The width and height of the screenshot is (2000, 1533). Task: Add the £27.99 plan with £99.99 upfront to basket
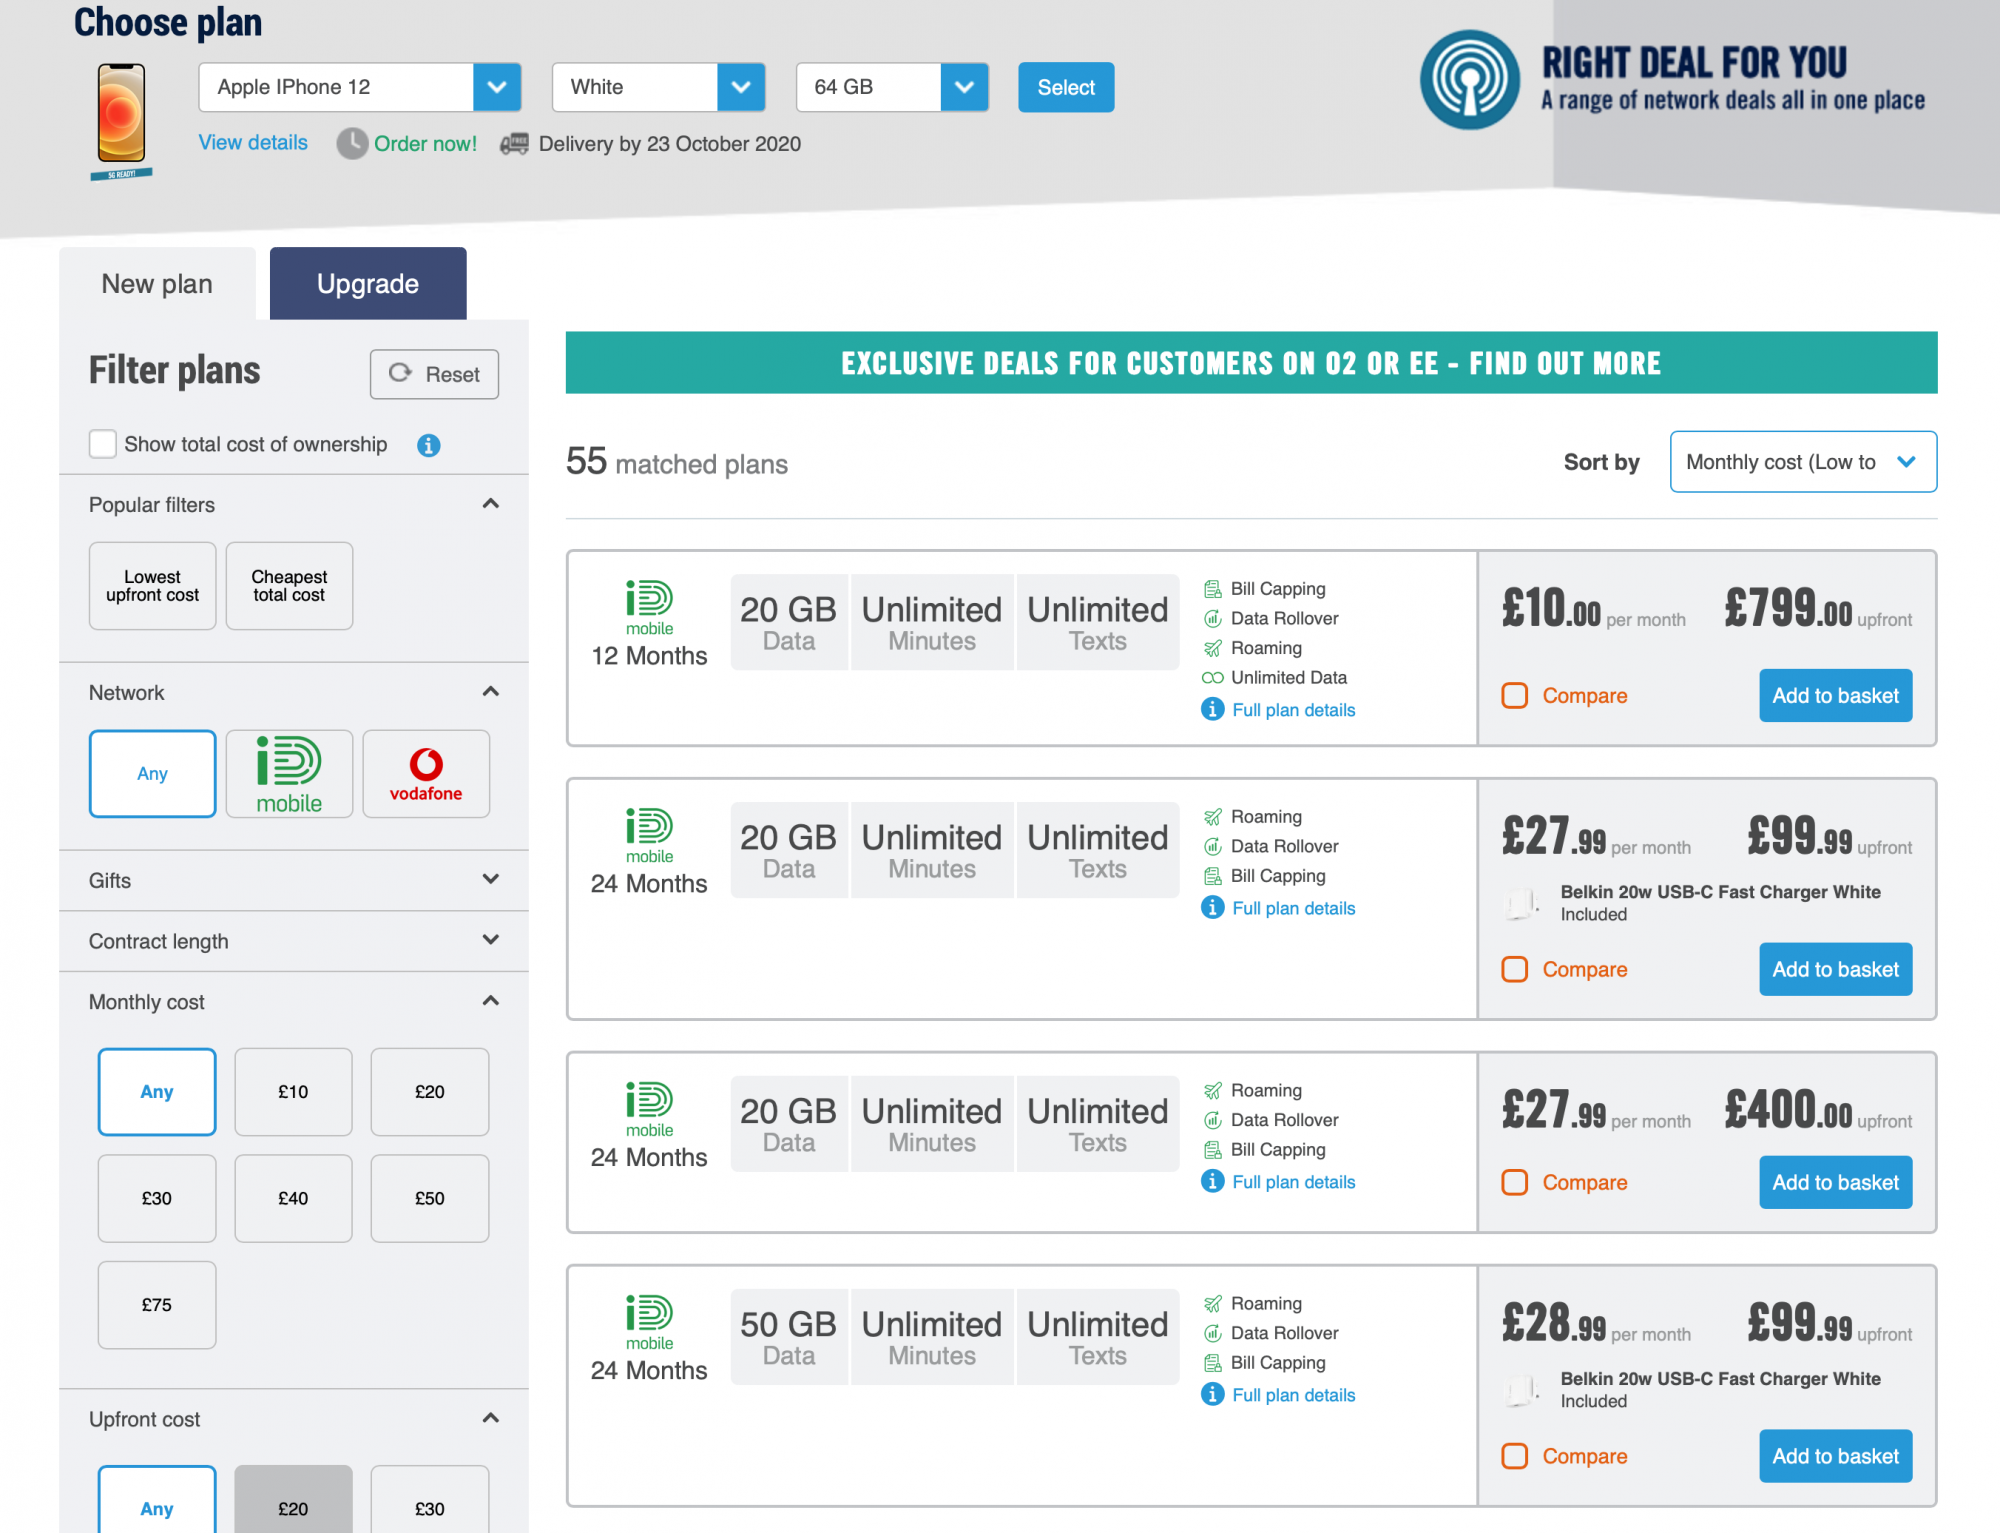[x=1835, y=970]
